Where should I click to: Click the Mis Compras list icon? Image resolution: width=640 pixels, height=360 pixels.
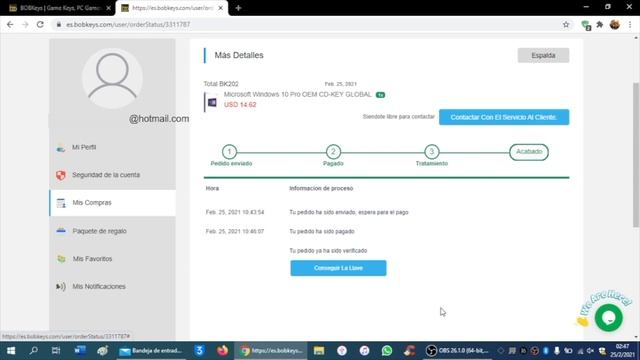(x=61, y=203)
